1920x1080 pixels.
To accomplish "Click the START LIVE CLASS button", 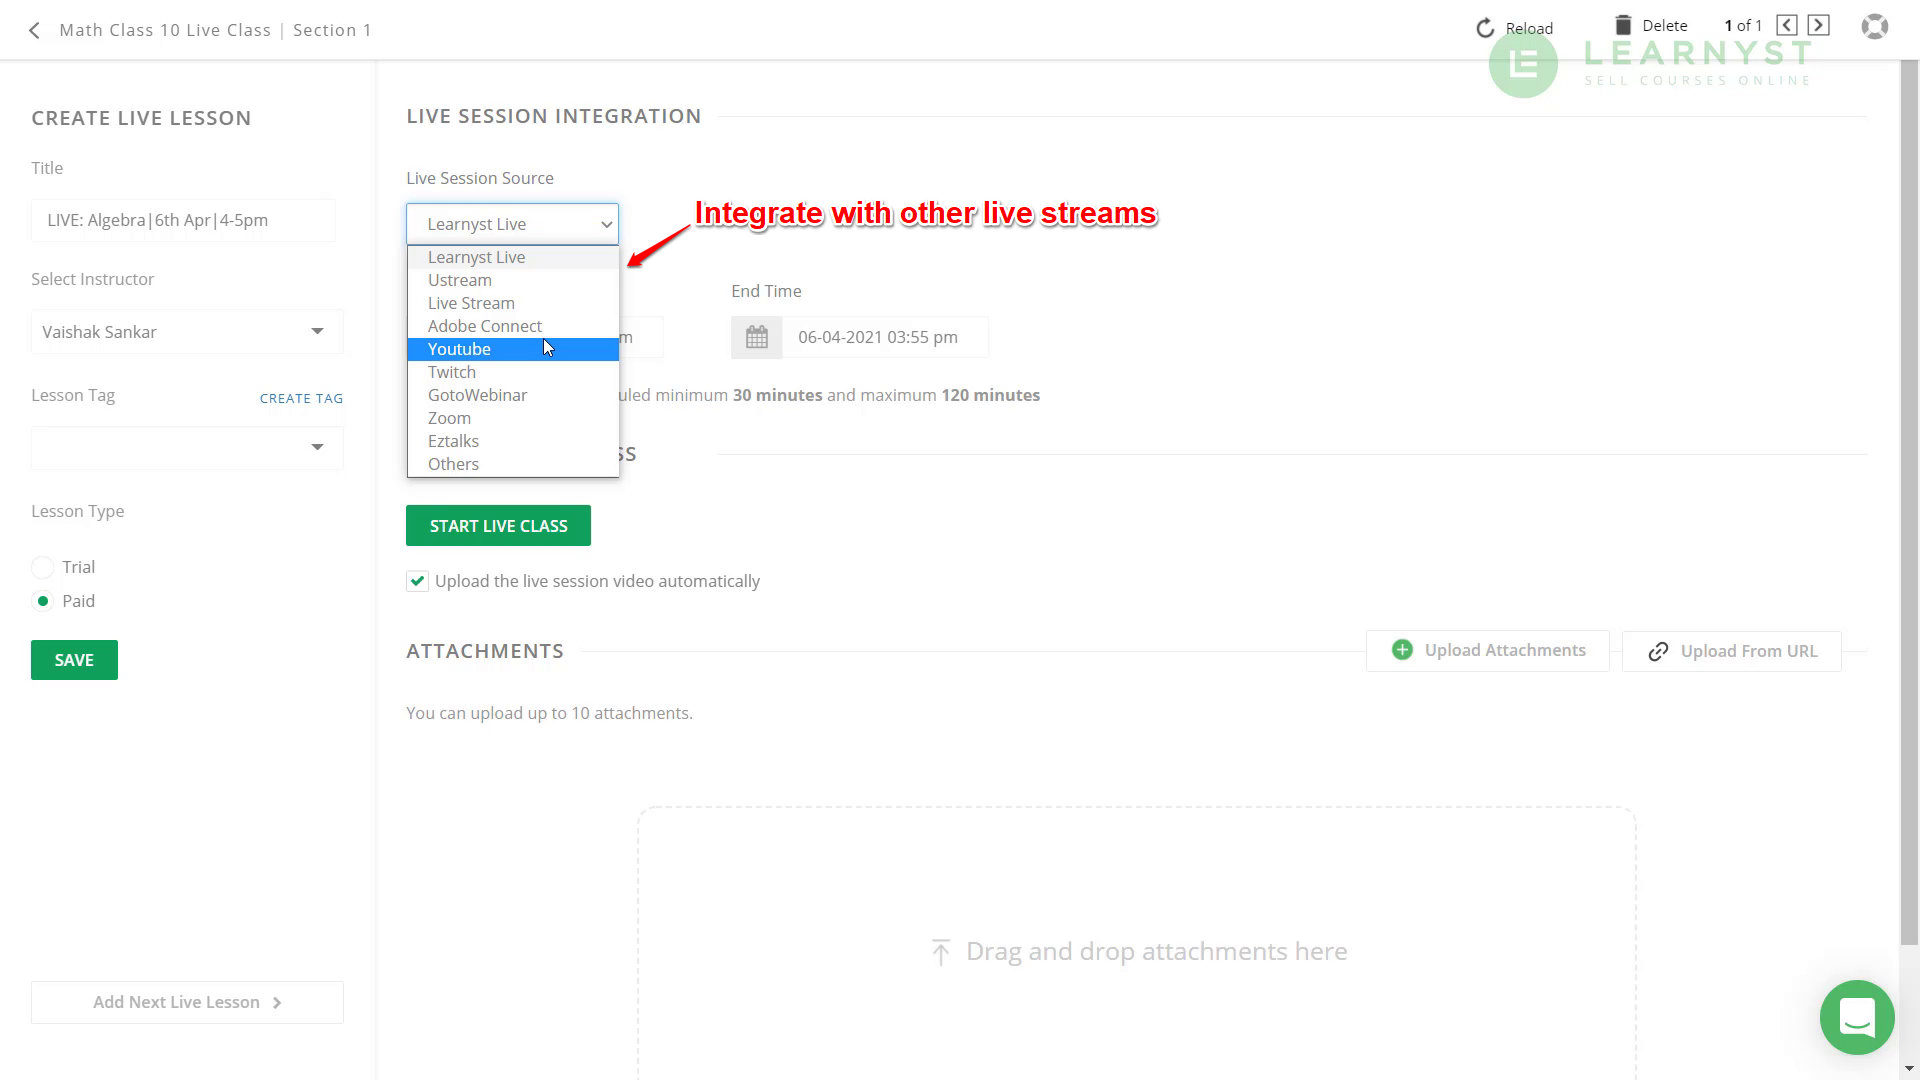I will [498, 526].
